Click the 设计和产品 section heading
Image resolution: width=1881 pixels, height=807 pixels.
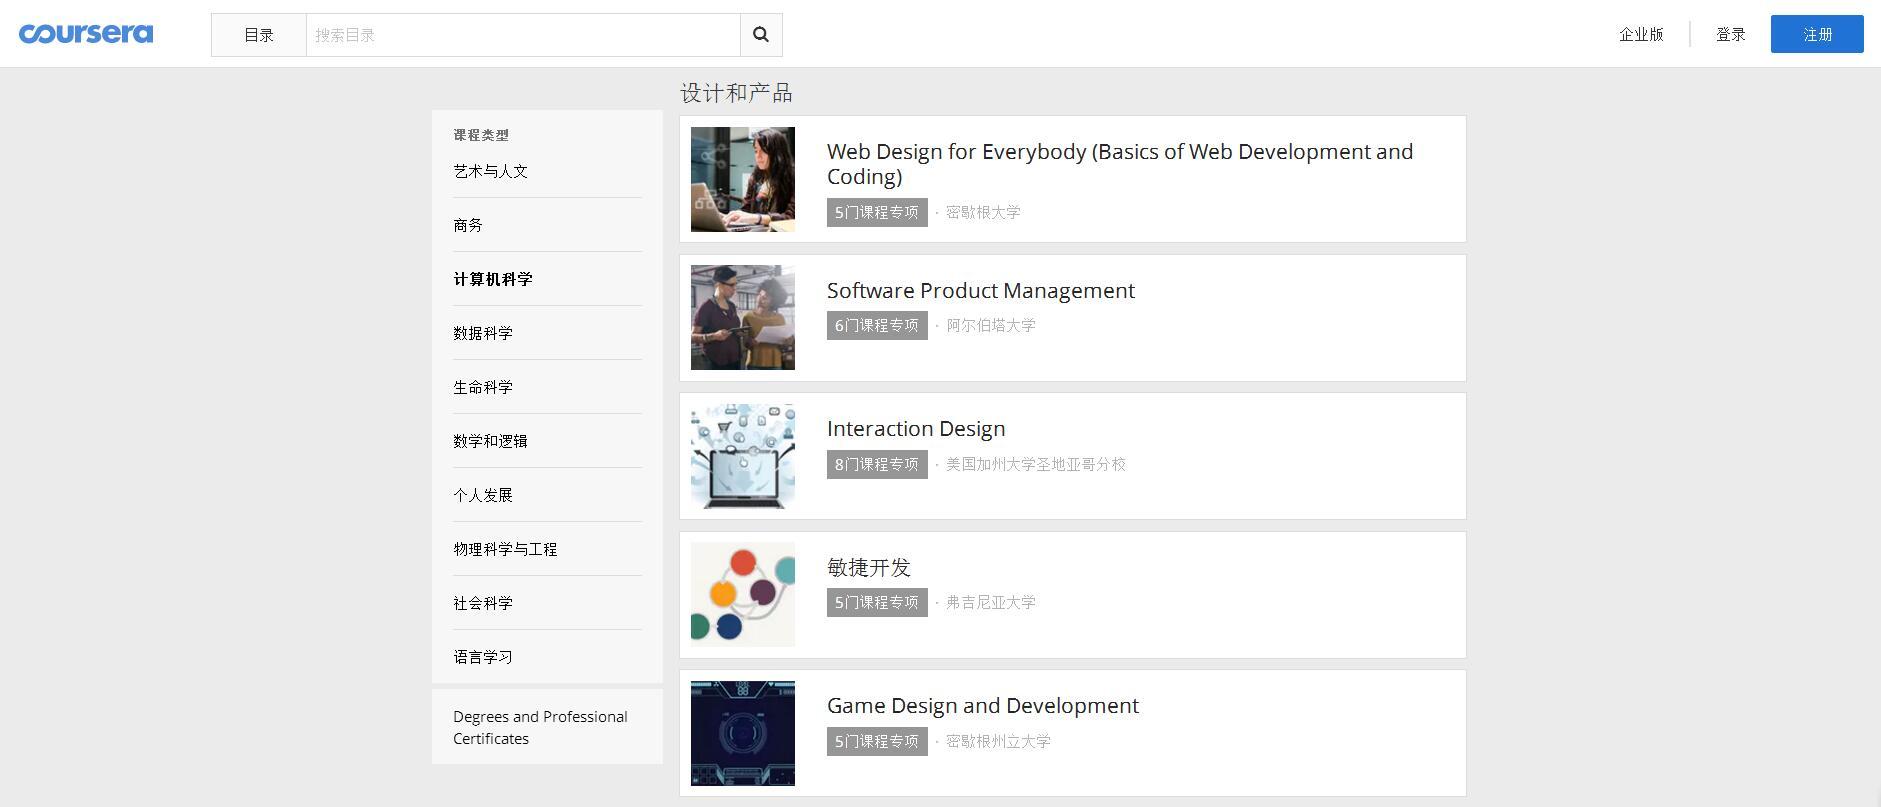point(737,93)
